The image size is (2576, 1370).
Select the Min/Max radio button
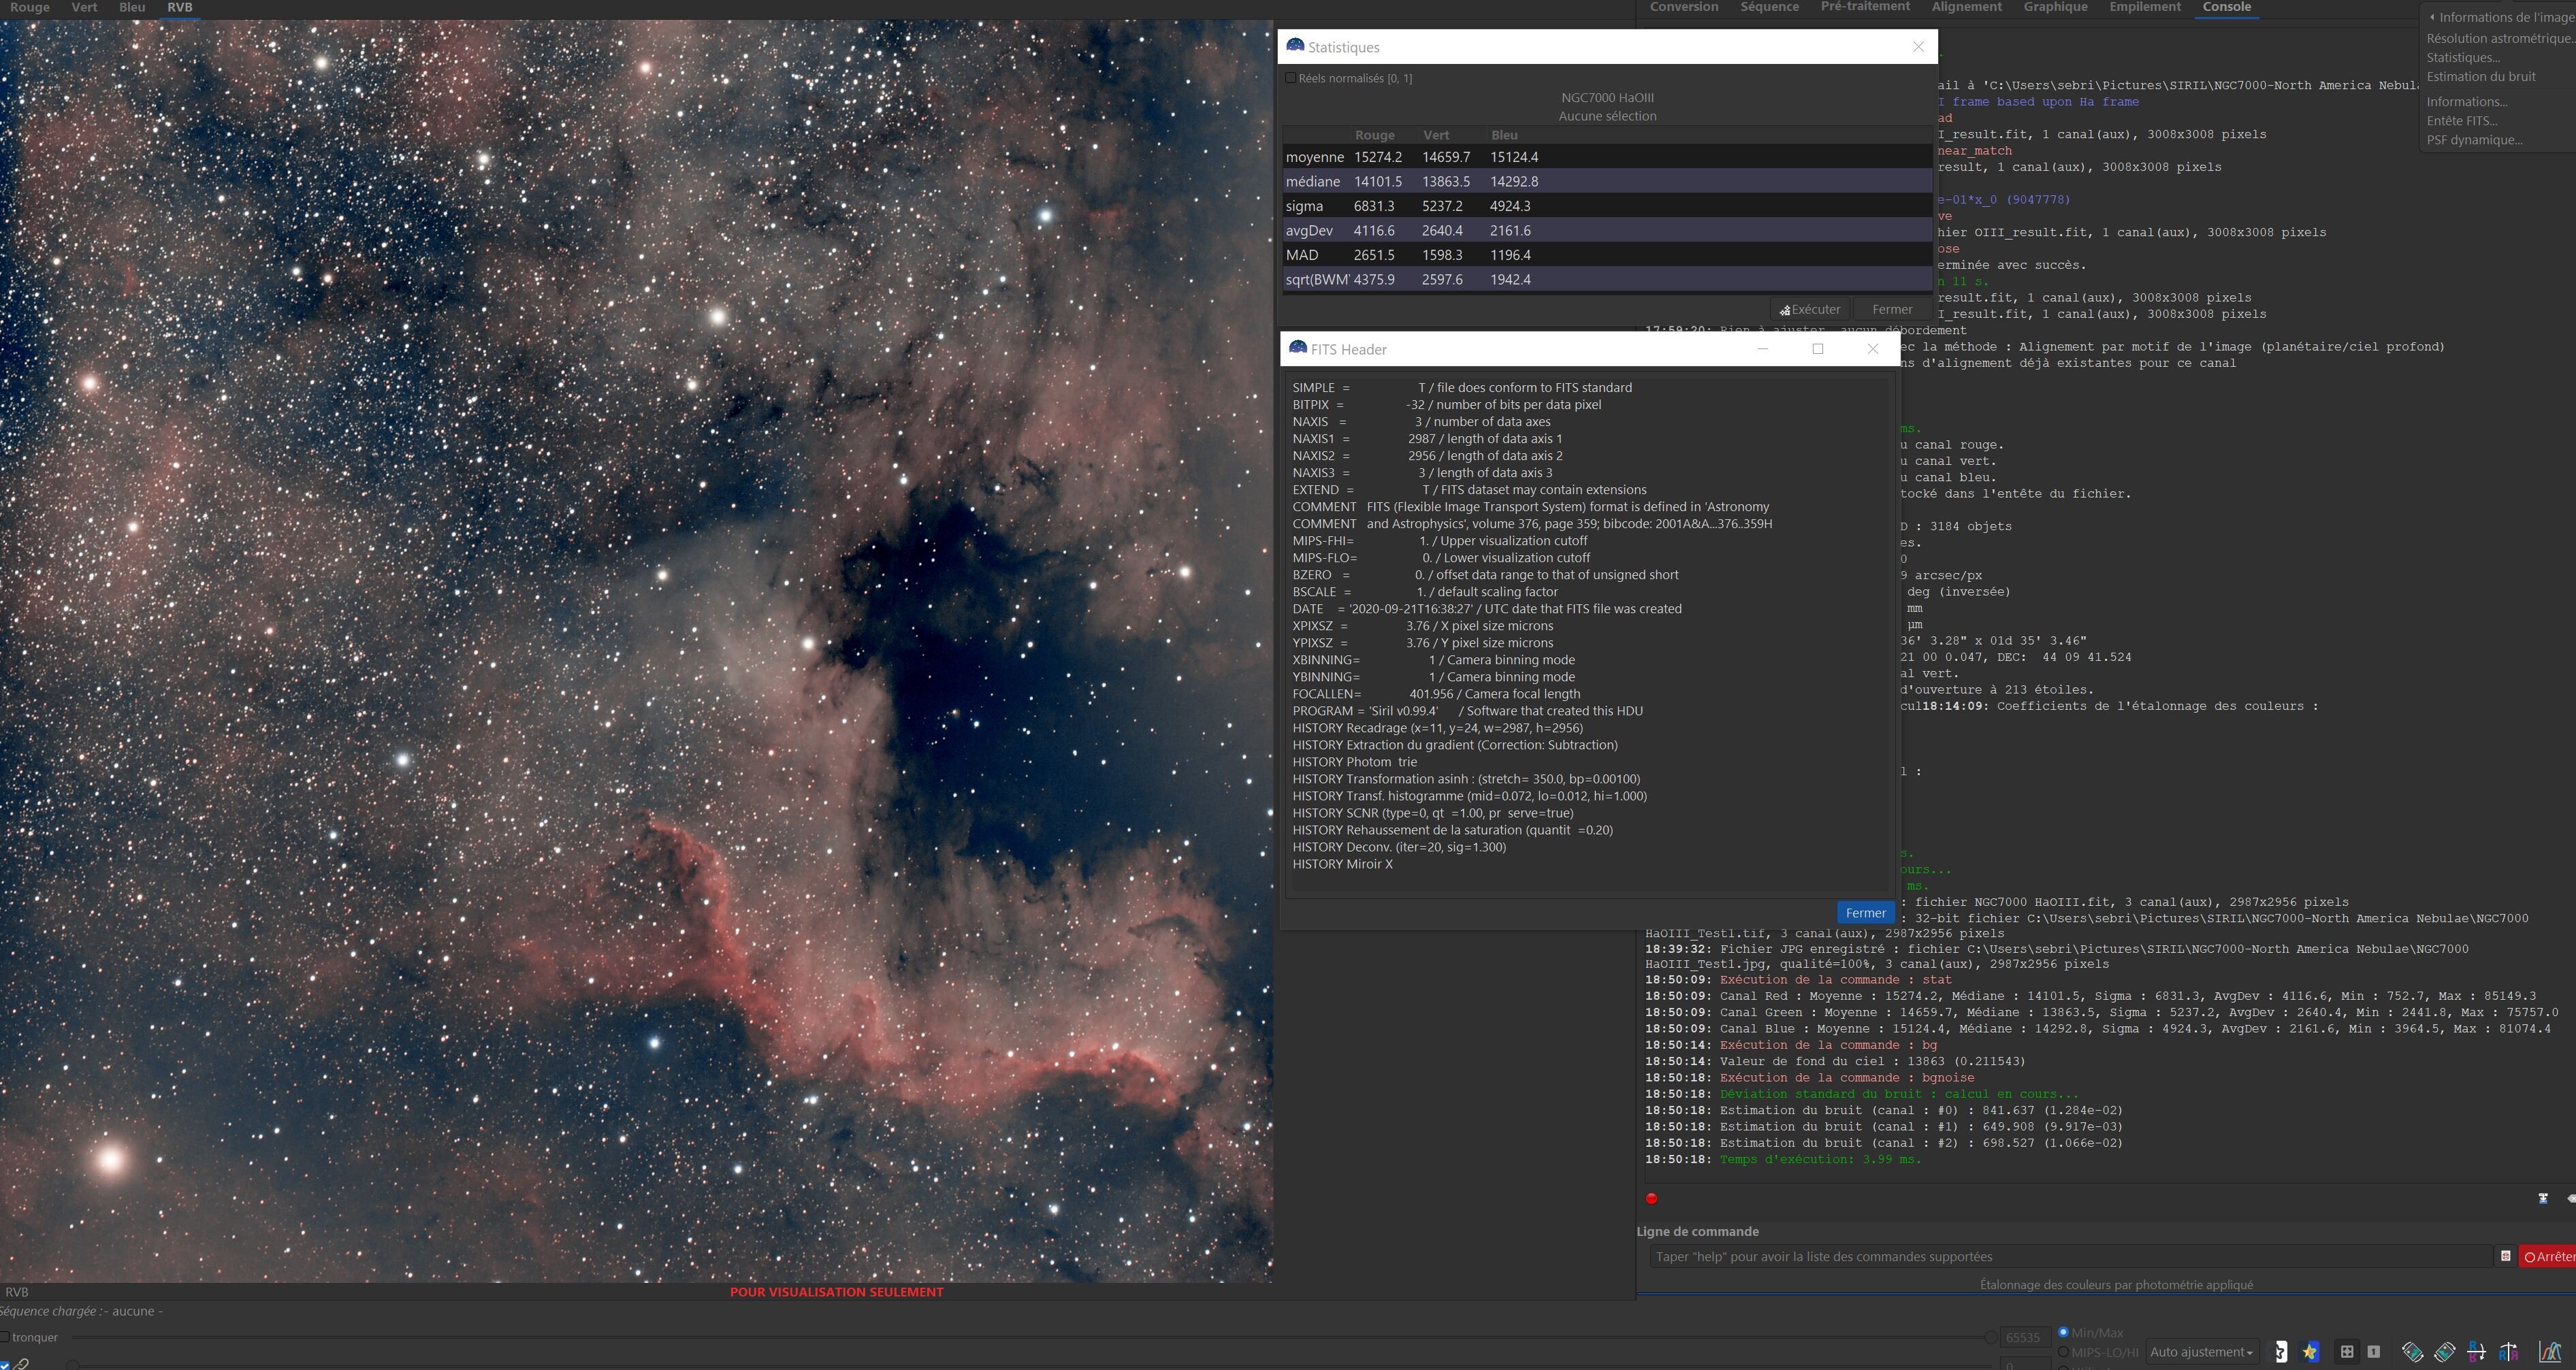click(2063, 1332)
